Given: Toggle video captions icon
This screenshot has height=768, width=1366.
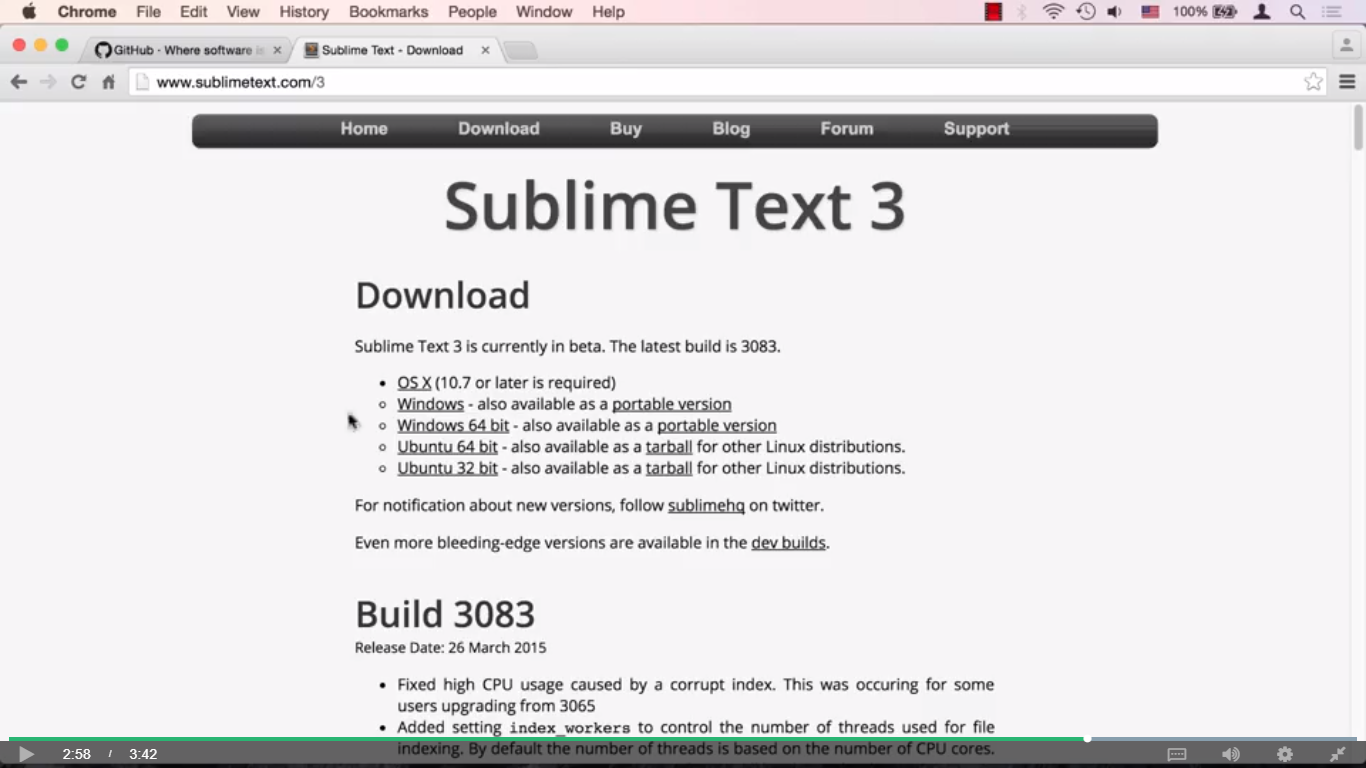Looking at the screenshot, I should (x=1177, y=754).
